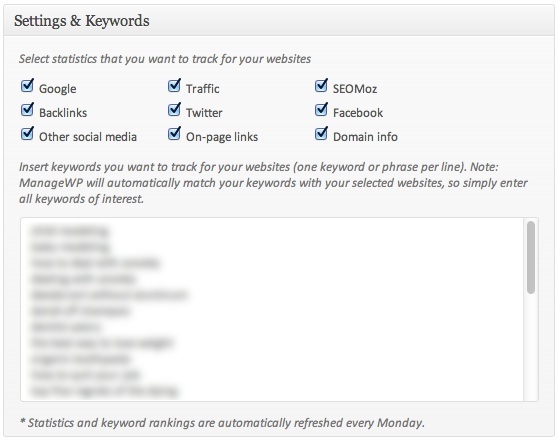Toggle the On-page links checkbox

point(174,134)
